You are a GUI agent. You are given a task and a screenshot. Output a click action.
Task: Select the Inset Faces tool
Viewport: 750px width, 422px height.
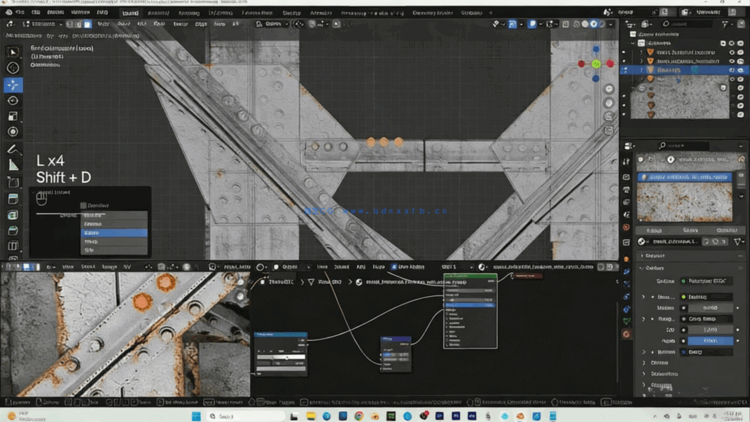pos(13,215)
